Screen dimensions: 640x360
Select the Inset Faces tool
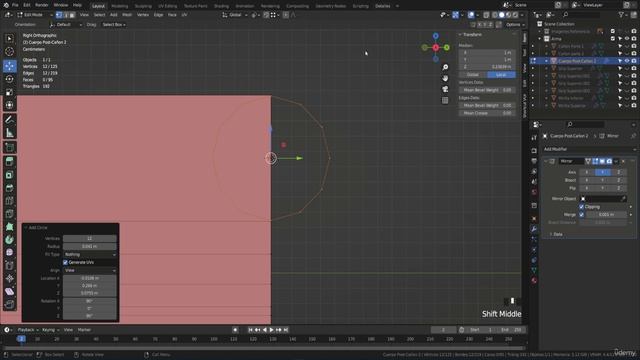click(9, 175)
